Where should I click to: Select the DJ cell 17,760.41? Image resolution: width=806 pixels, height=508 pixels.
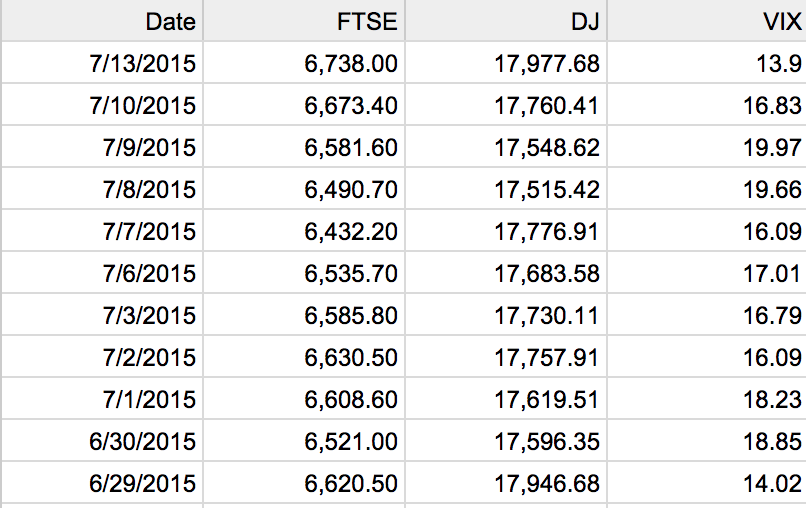click(x=506, y=105)
